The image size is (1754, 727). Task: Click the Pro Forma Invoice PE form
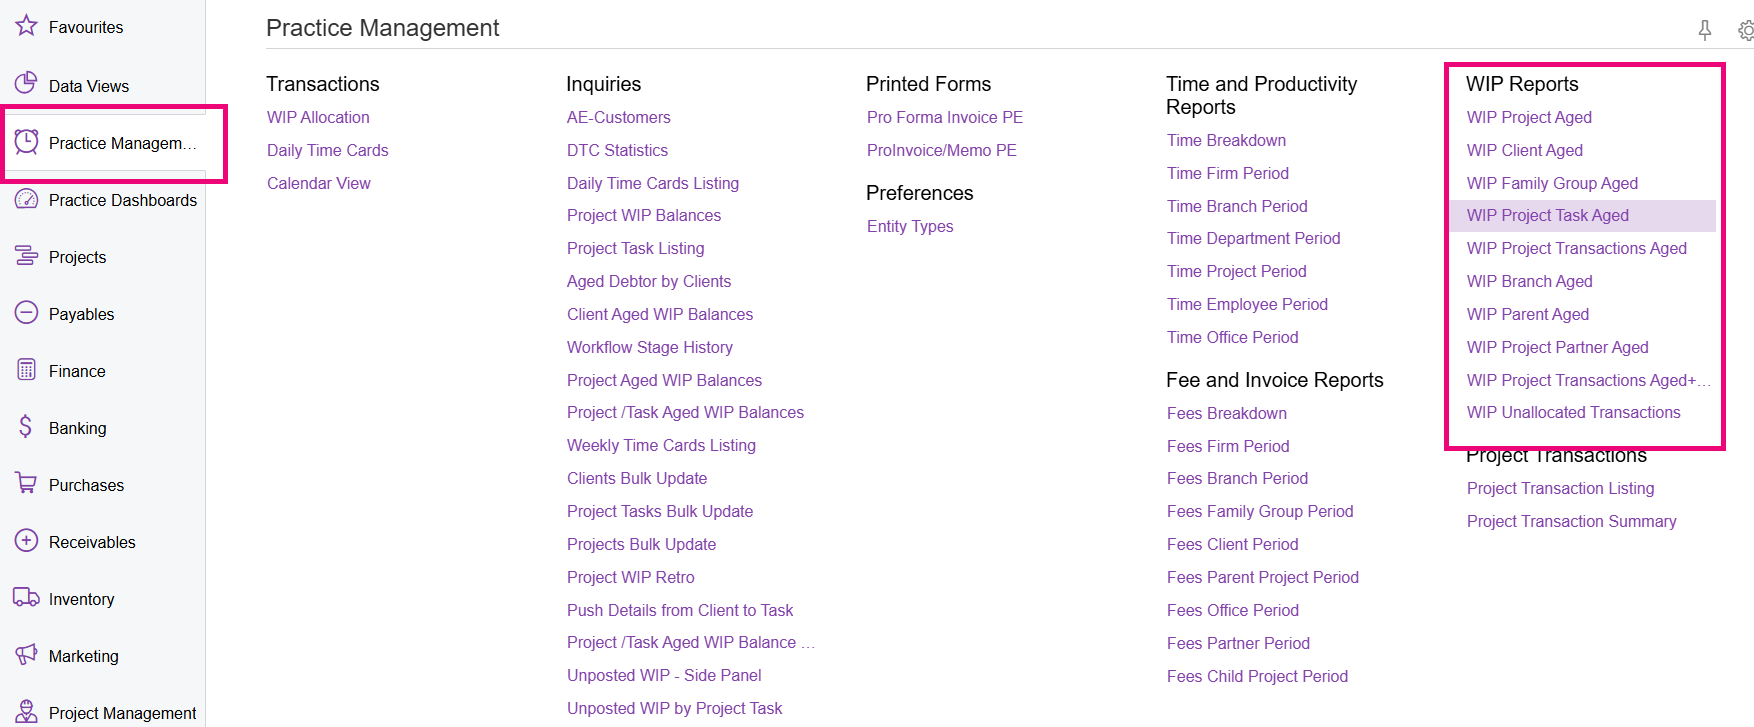click(944, 117)
